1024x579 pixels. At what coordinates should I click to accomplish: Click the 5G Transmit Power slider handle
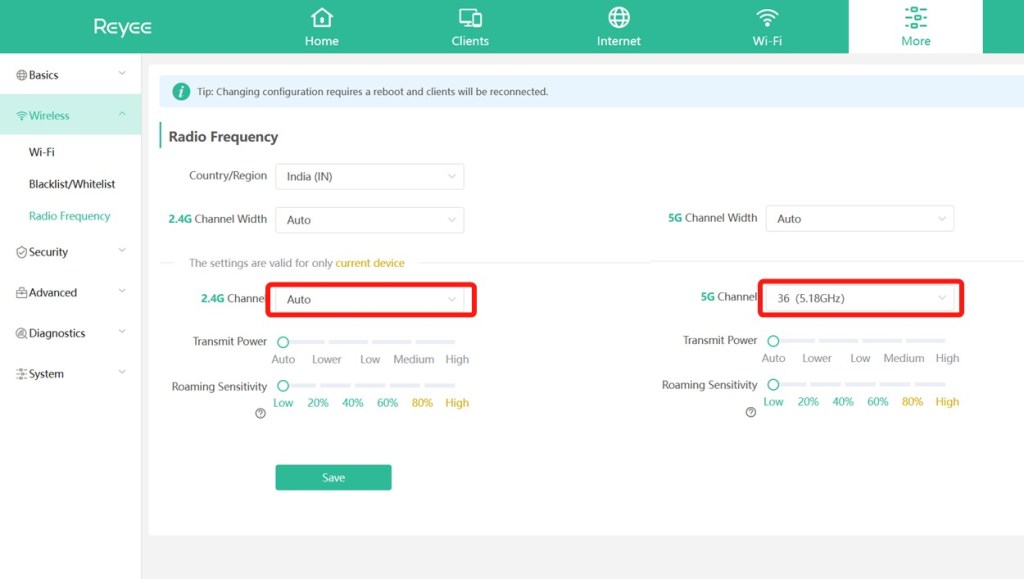(x=773, y=341)
